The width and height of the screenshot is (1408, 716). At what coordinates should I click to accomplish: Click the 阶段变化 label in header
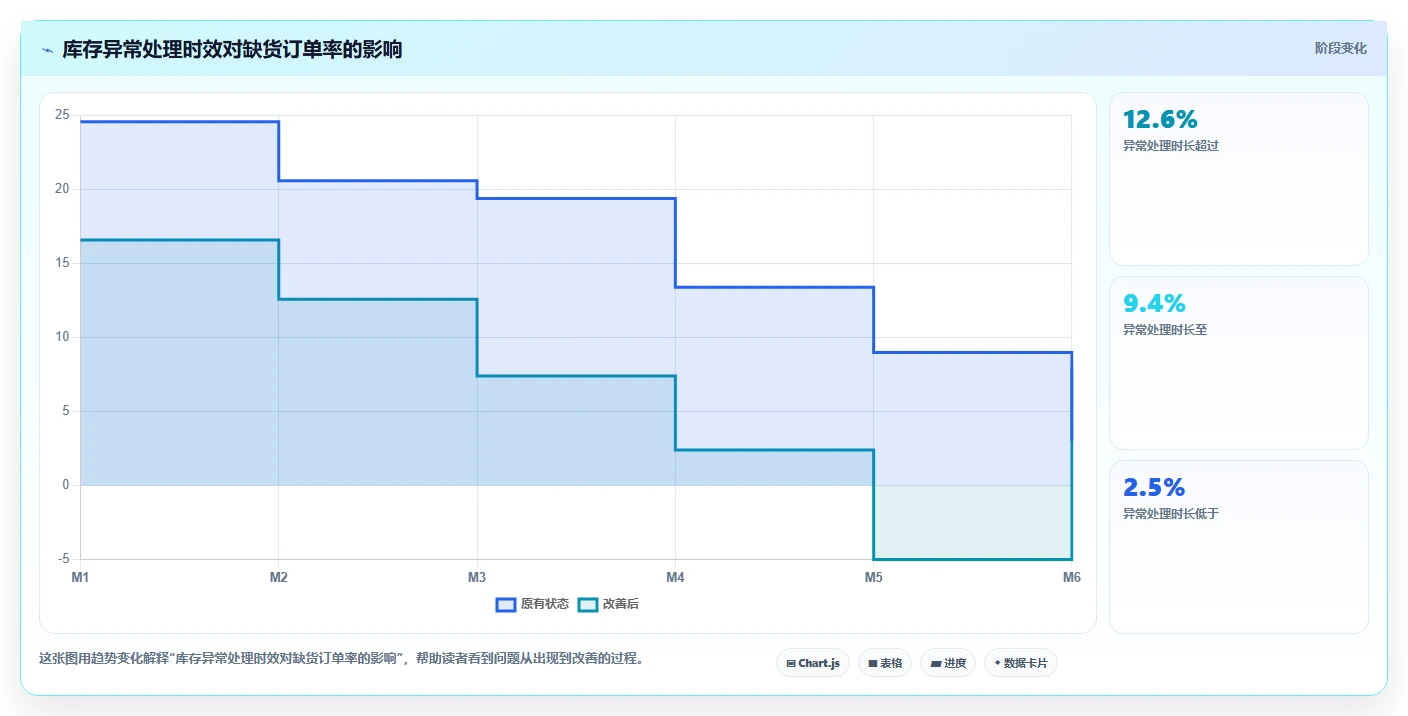pos(1340,48)
